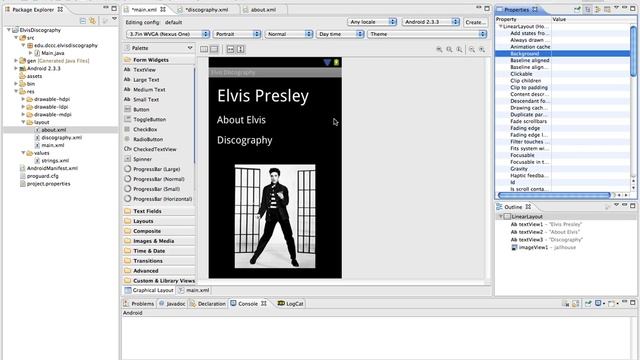This screenshot has height=360, width=640.
Task: Expand drawable-hdpi folder in Package Explorer
Action: 23,99
